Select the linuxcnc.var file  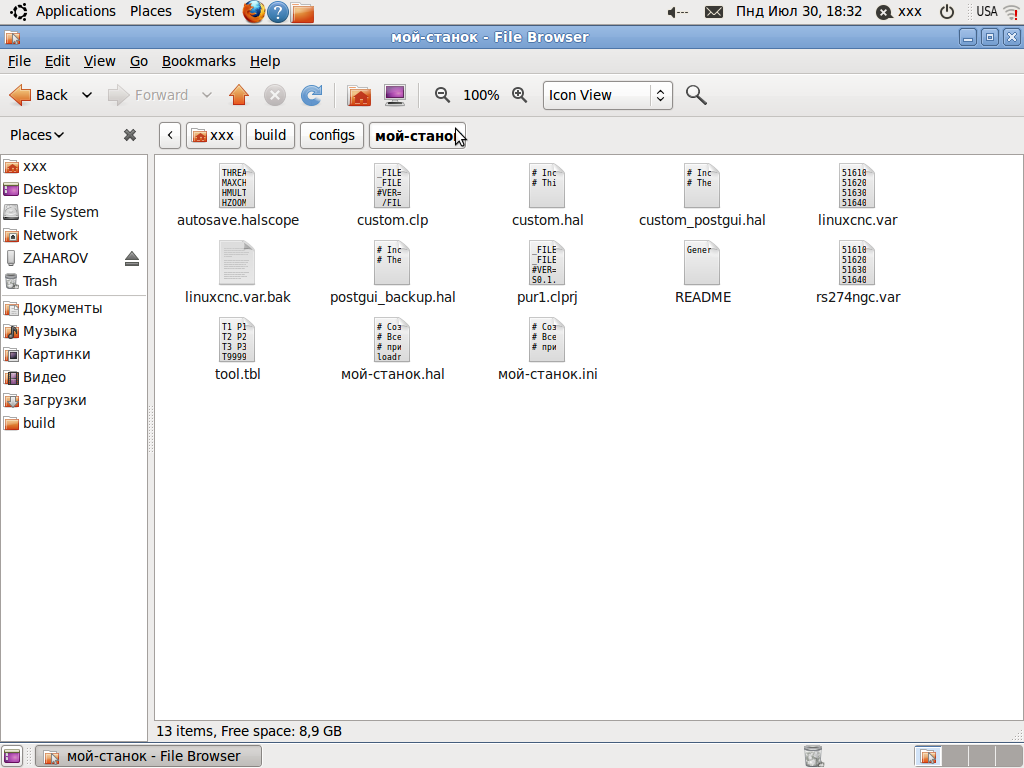click(857, 196)
